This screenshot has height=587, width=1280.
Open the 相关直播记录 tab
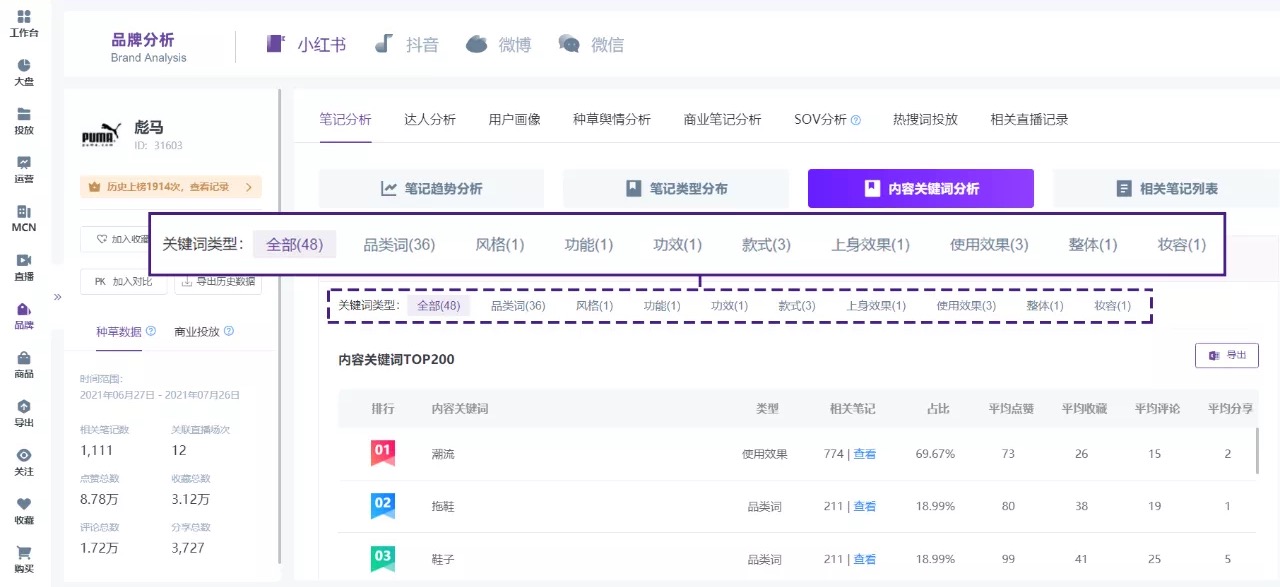pos(1029,119)
